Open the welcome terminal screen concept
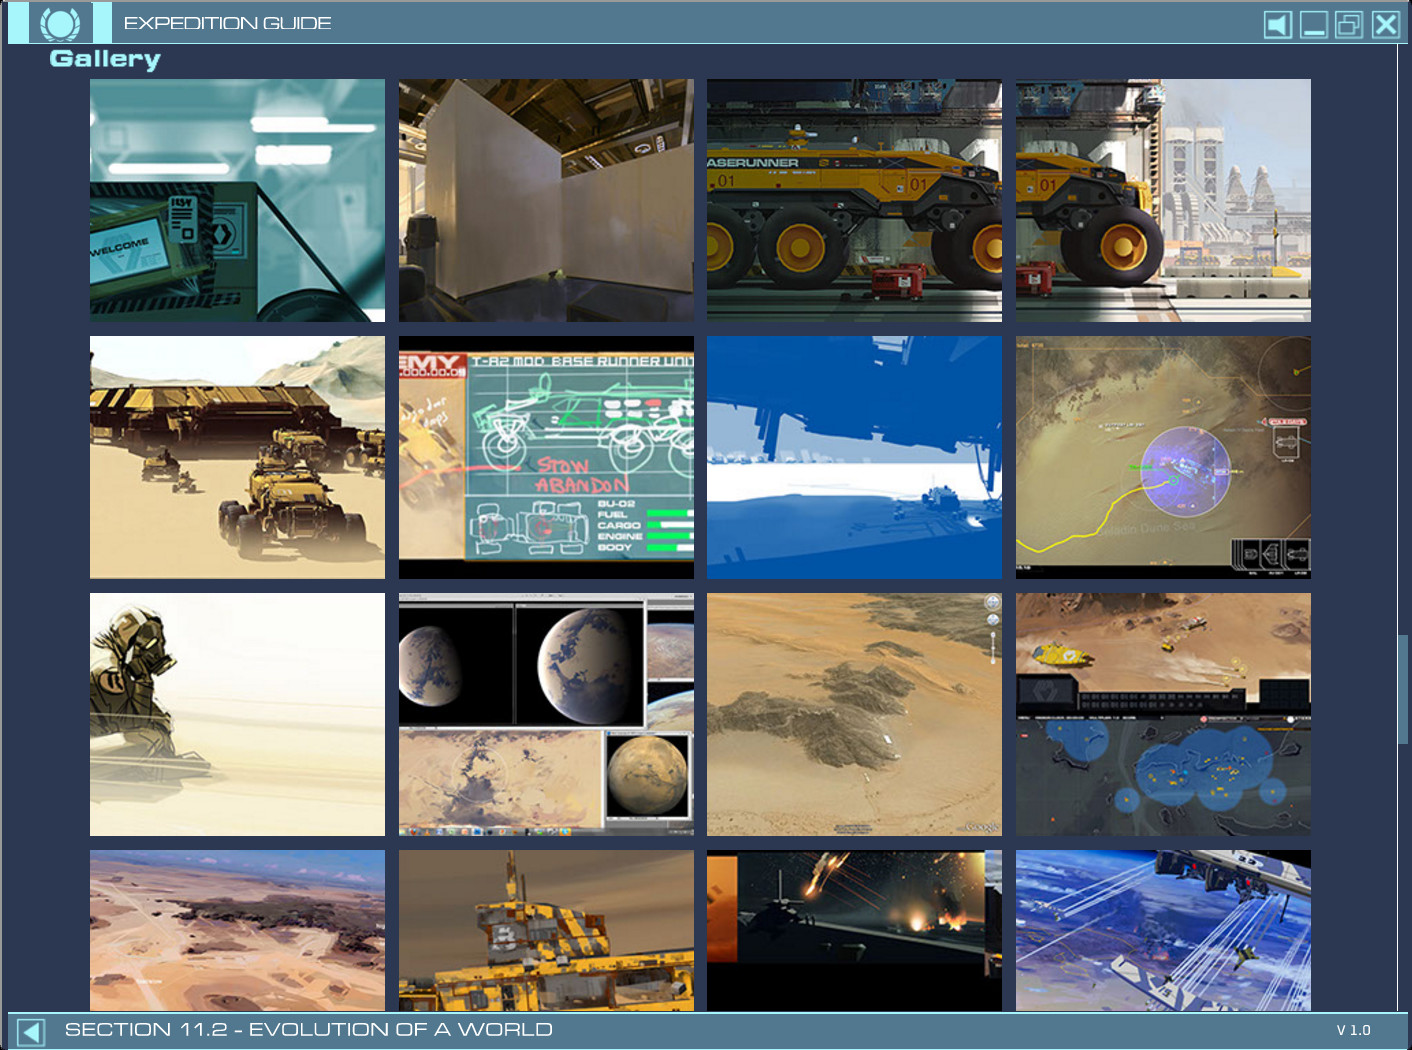Image resolution: width=1412 pixels, height=1050 pixels. coord(237,199)
